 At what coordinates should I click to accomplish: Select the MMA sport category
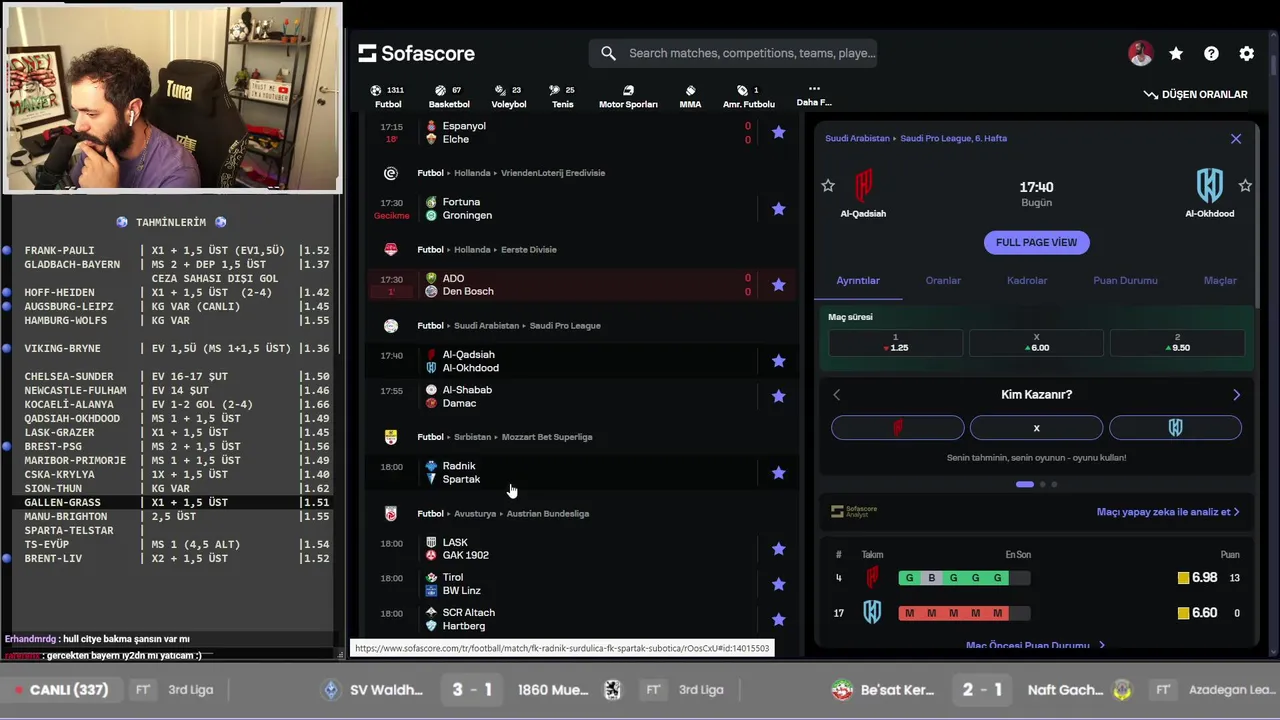tap(690, 96)
